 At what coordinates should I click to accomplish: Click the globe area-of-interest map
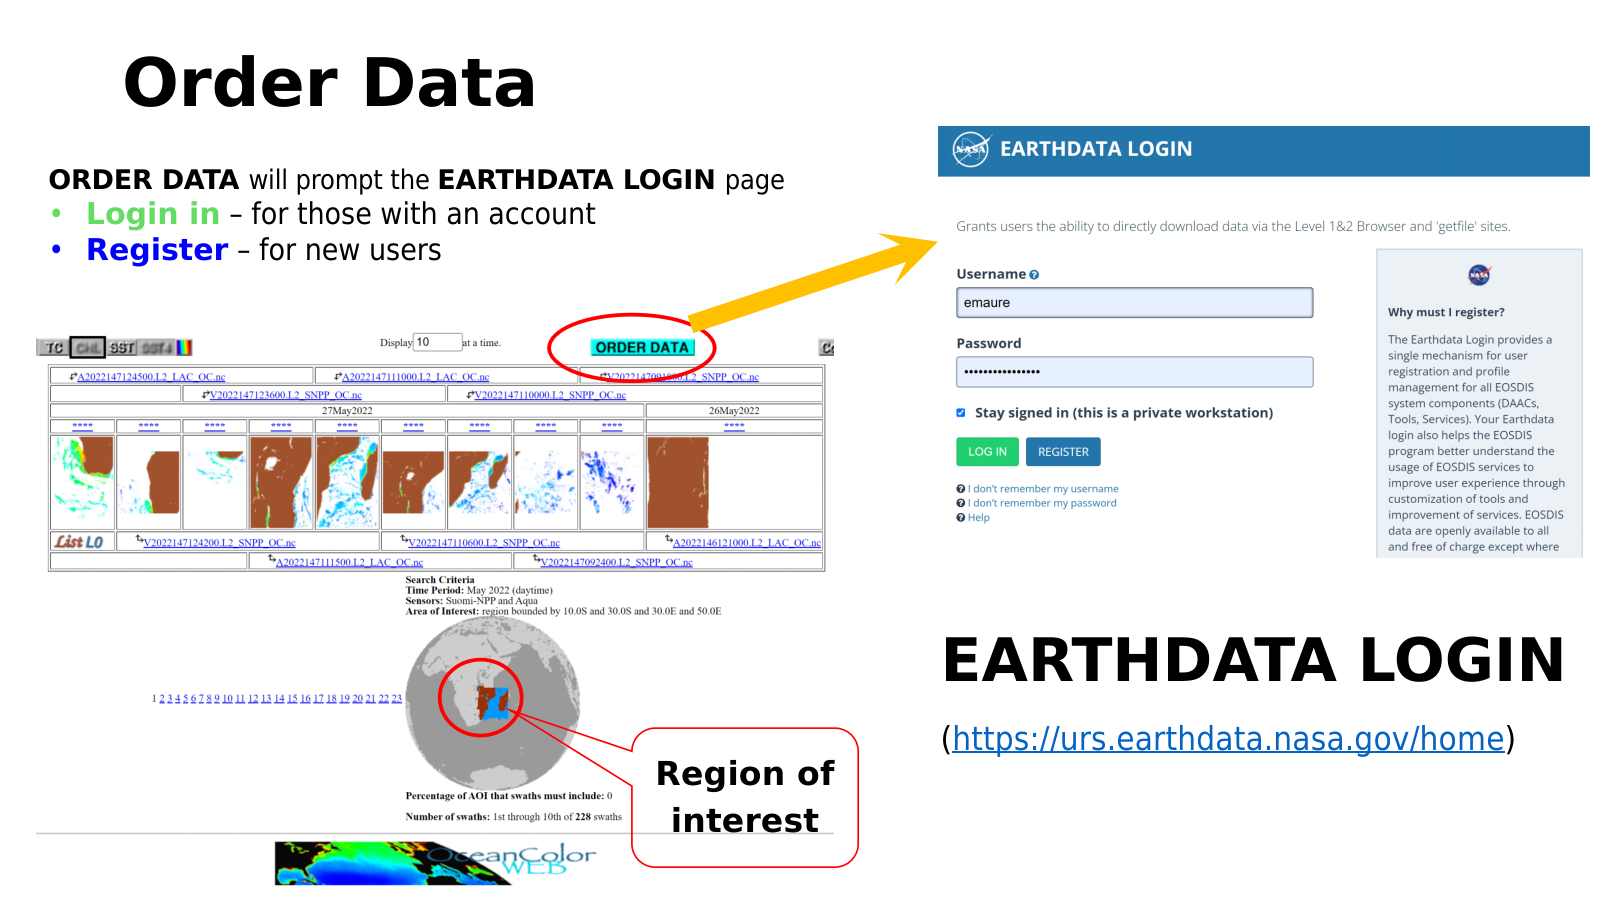[493, 703]
